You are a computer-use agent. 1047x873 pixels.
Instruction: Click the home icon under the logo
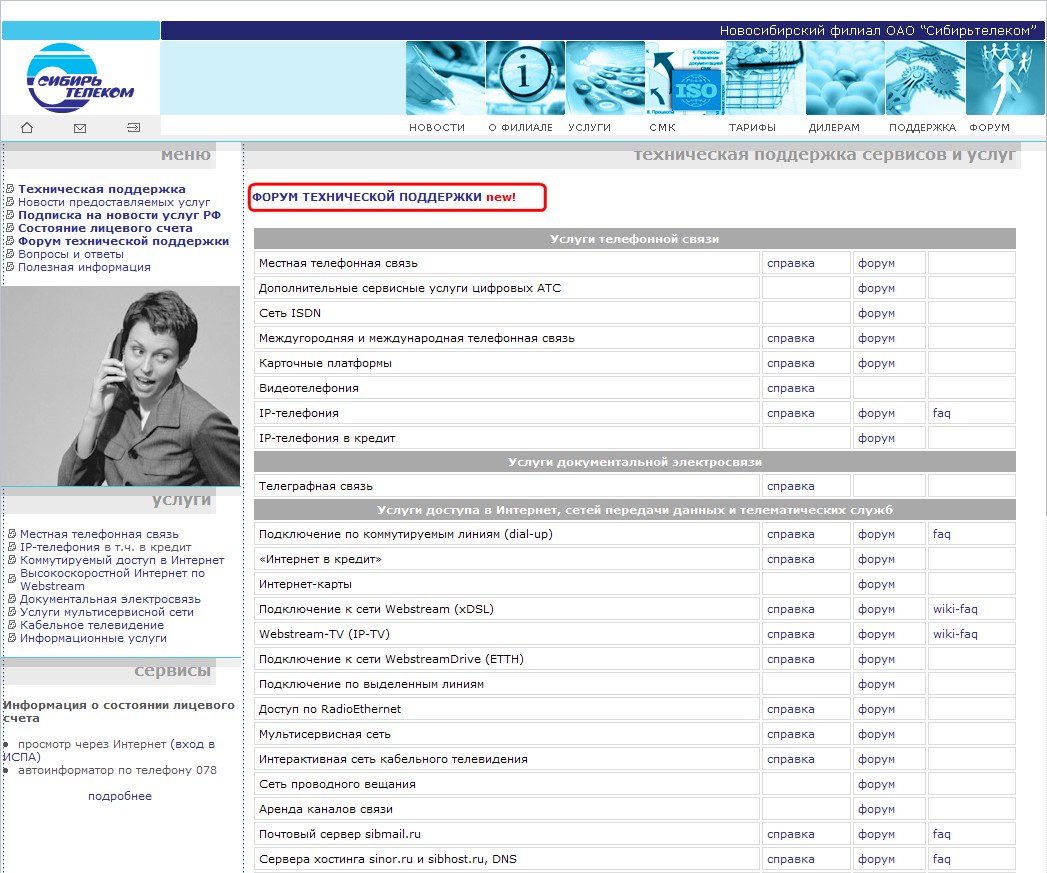point(27,128)
